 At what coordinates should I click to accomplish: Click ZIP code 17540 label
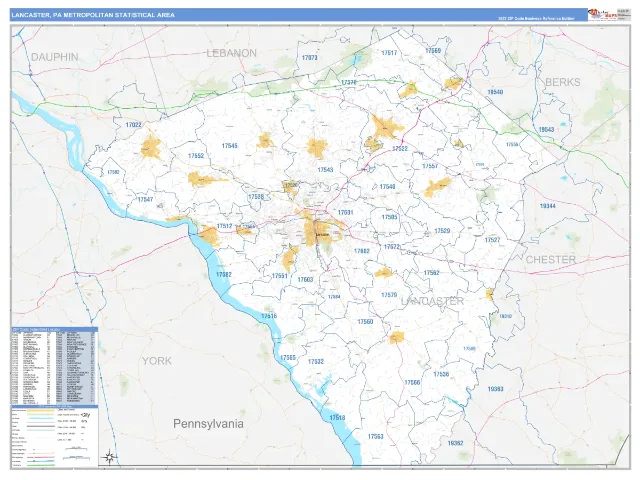pos(387,187)
